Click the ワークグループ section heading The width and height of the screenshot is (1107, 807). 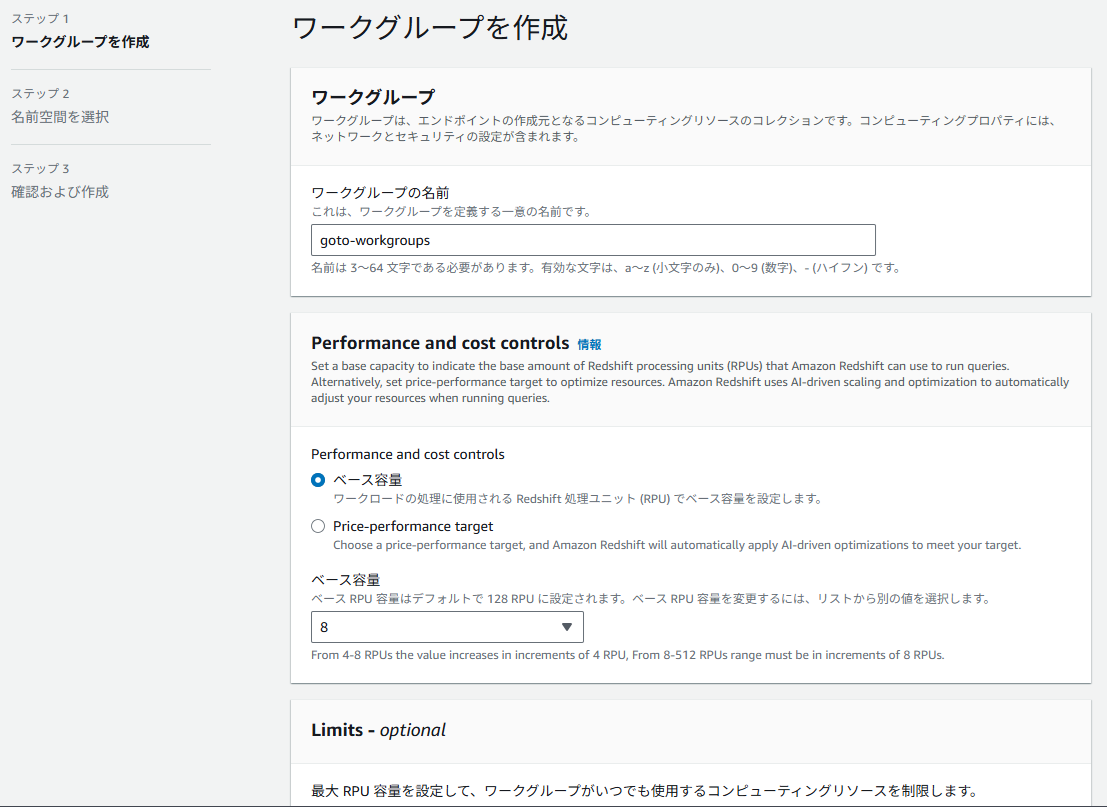pyautogui.click(x=373, y=97)
